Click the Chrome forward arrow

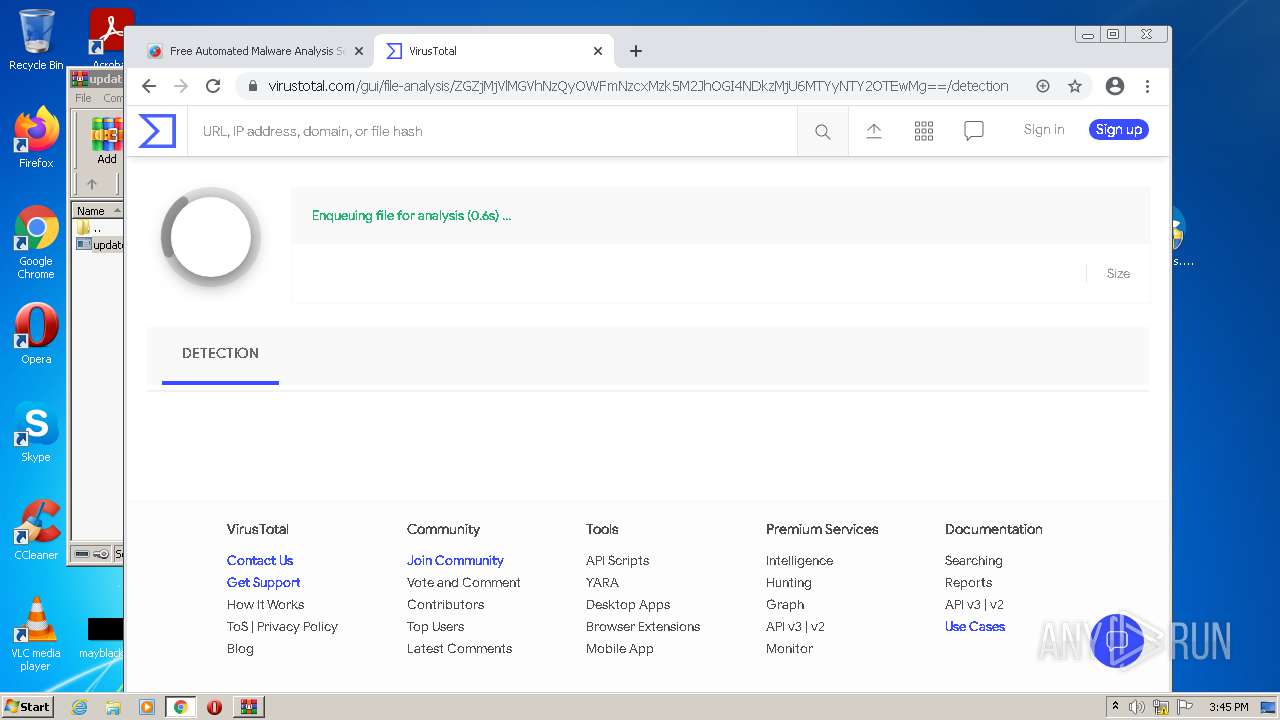(181, 86)
